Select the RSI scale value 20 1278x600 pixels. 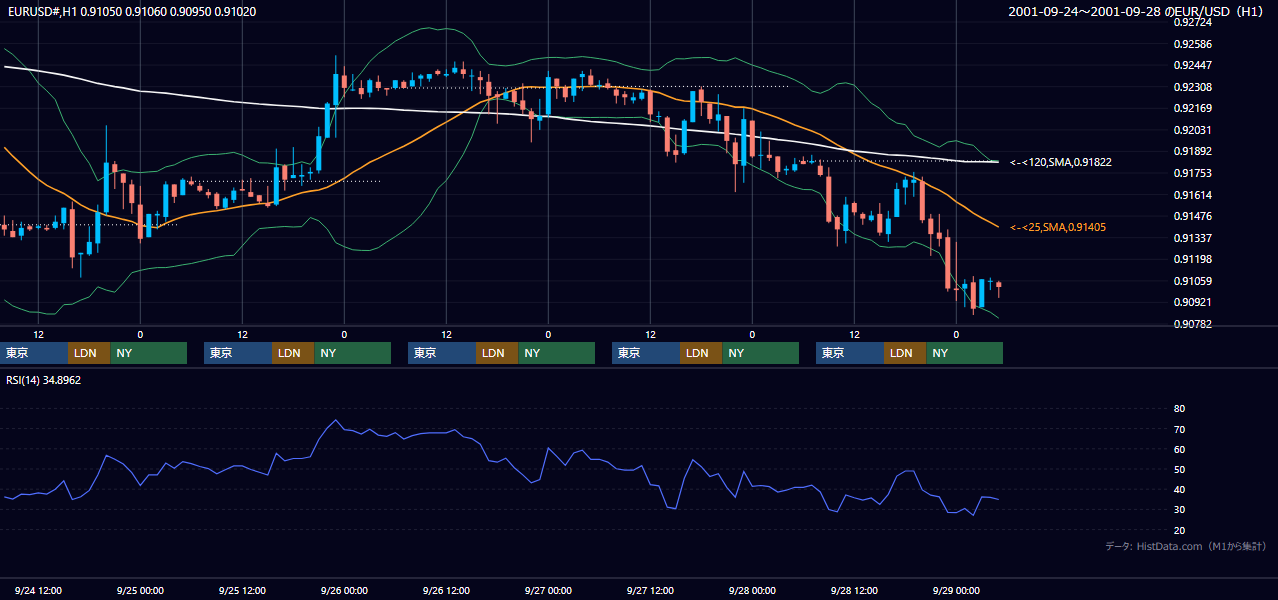(1179, 529)
